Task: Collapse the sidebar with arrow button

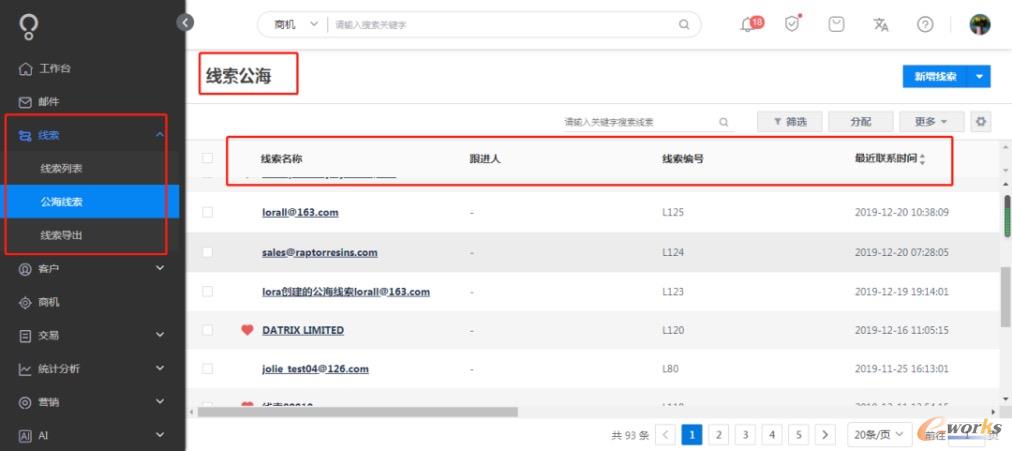Action: tap(185, 23)
